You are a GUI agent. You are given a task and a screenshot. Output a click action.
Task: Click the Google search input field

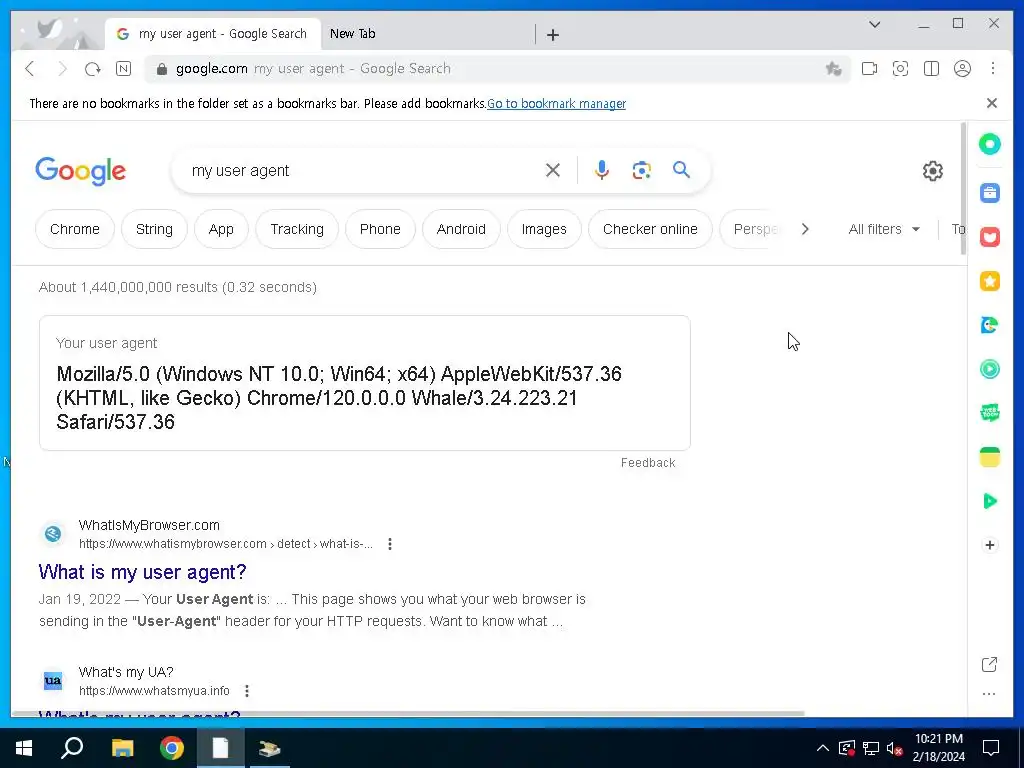pyautogui.click(x=359, y=170)
